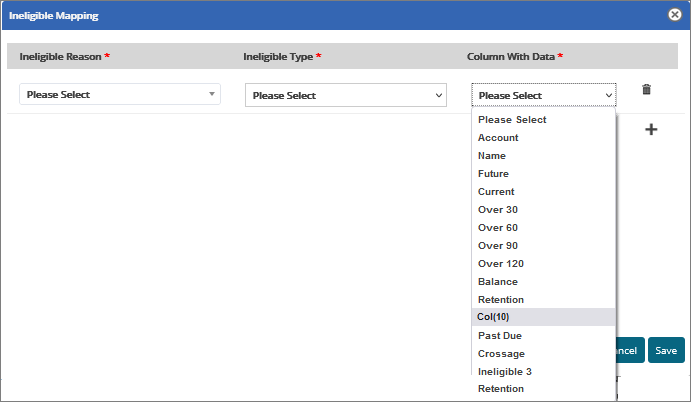Collapse the Column With Data dropdown box

[544, 96]
